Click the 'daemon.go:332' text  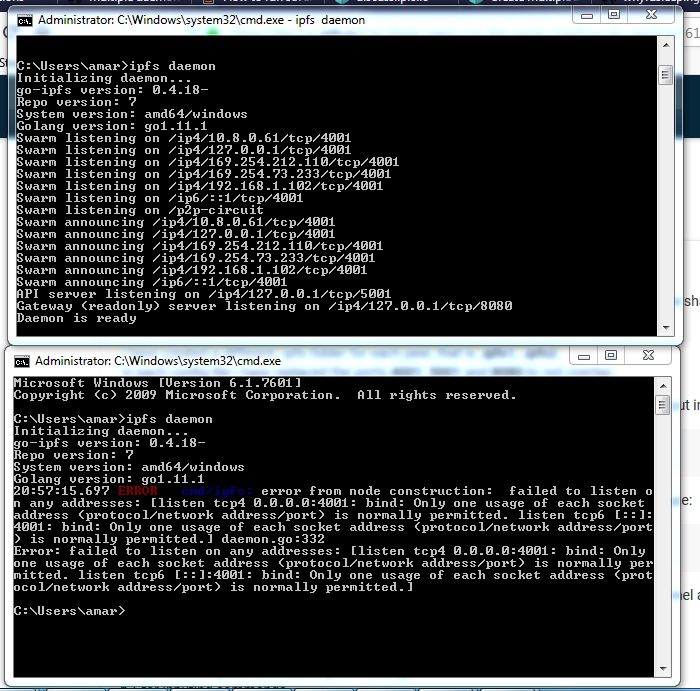pos(273,539)
